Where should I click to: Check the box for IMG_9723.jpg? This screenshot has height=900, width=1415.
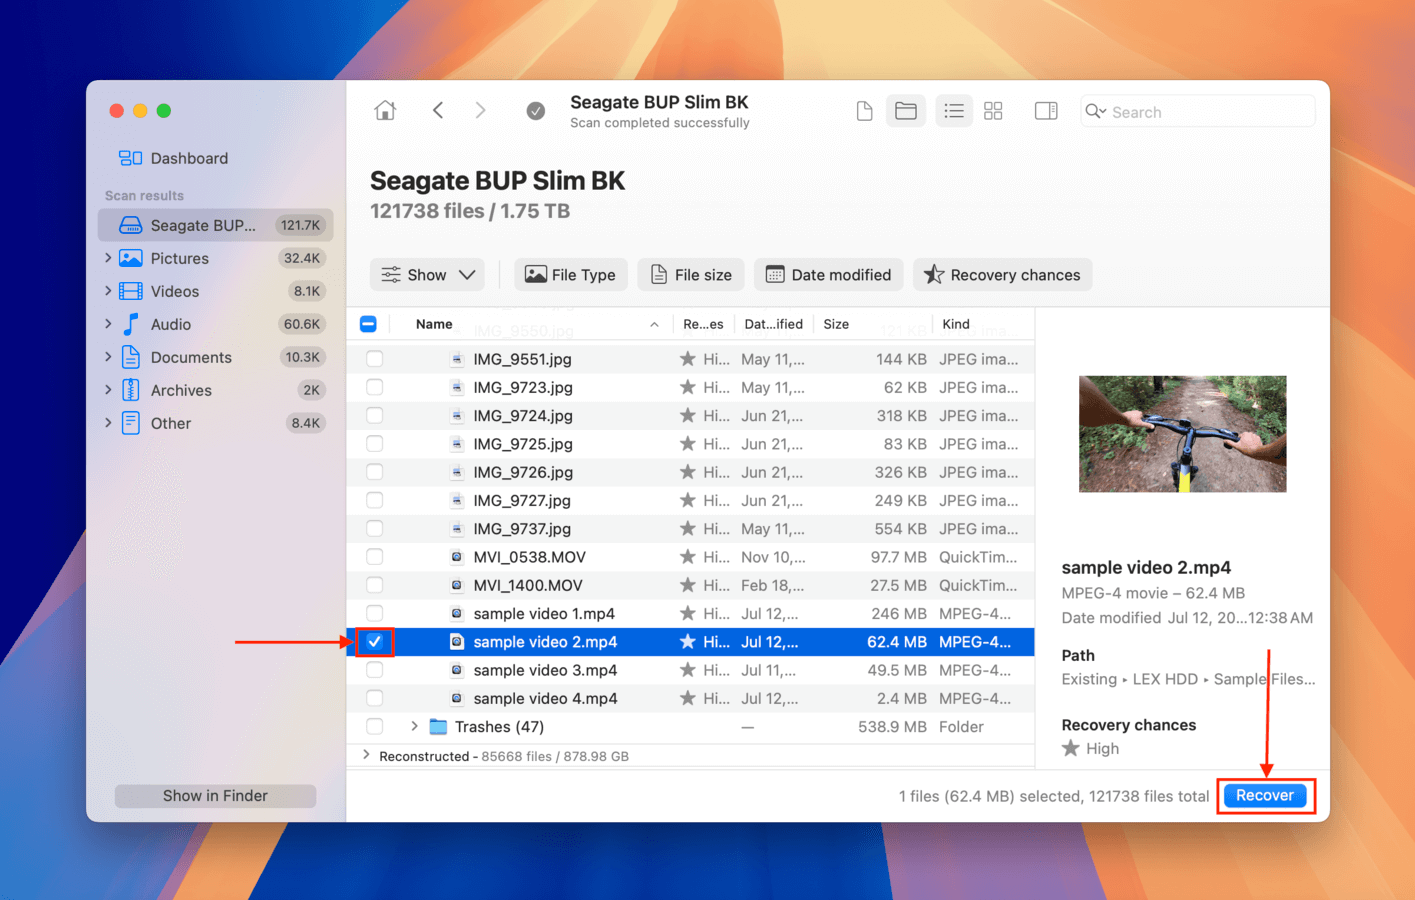pyautogui.click(x=374, y=387)
